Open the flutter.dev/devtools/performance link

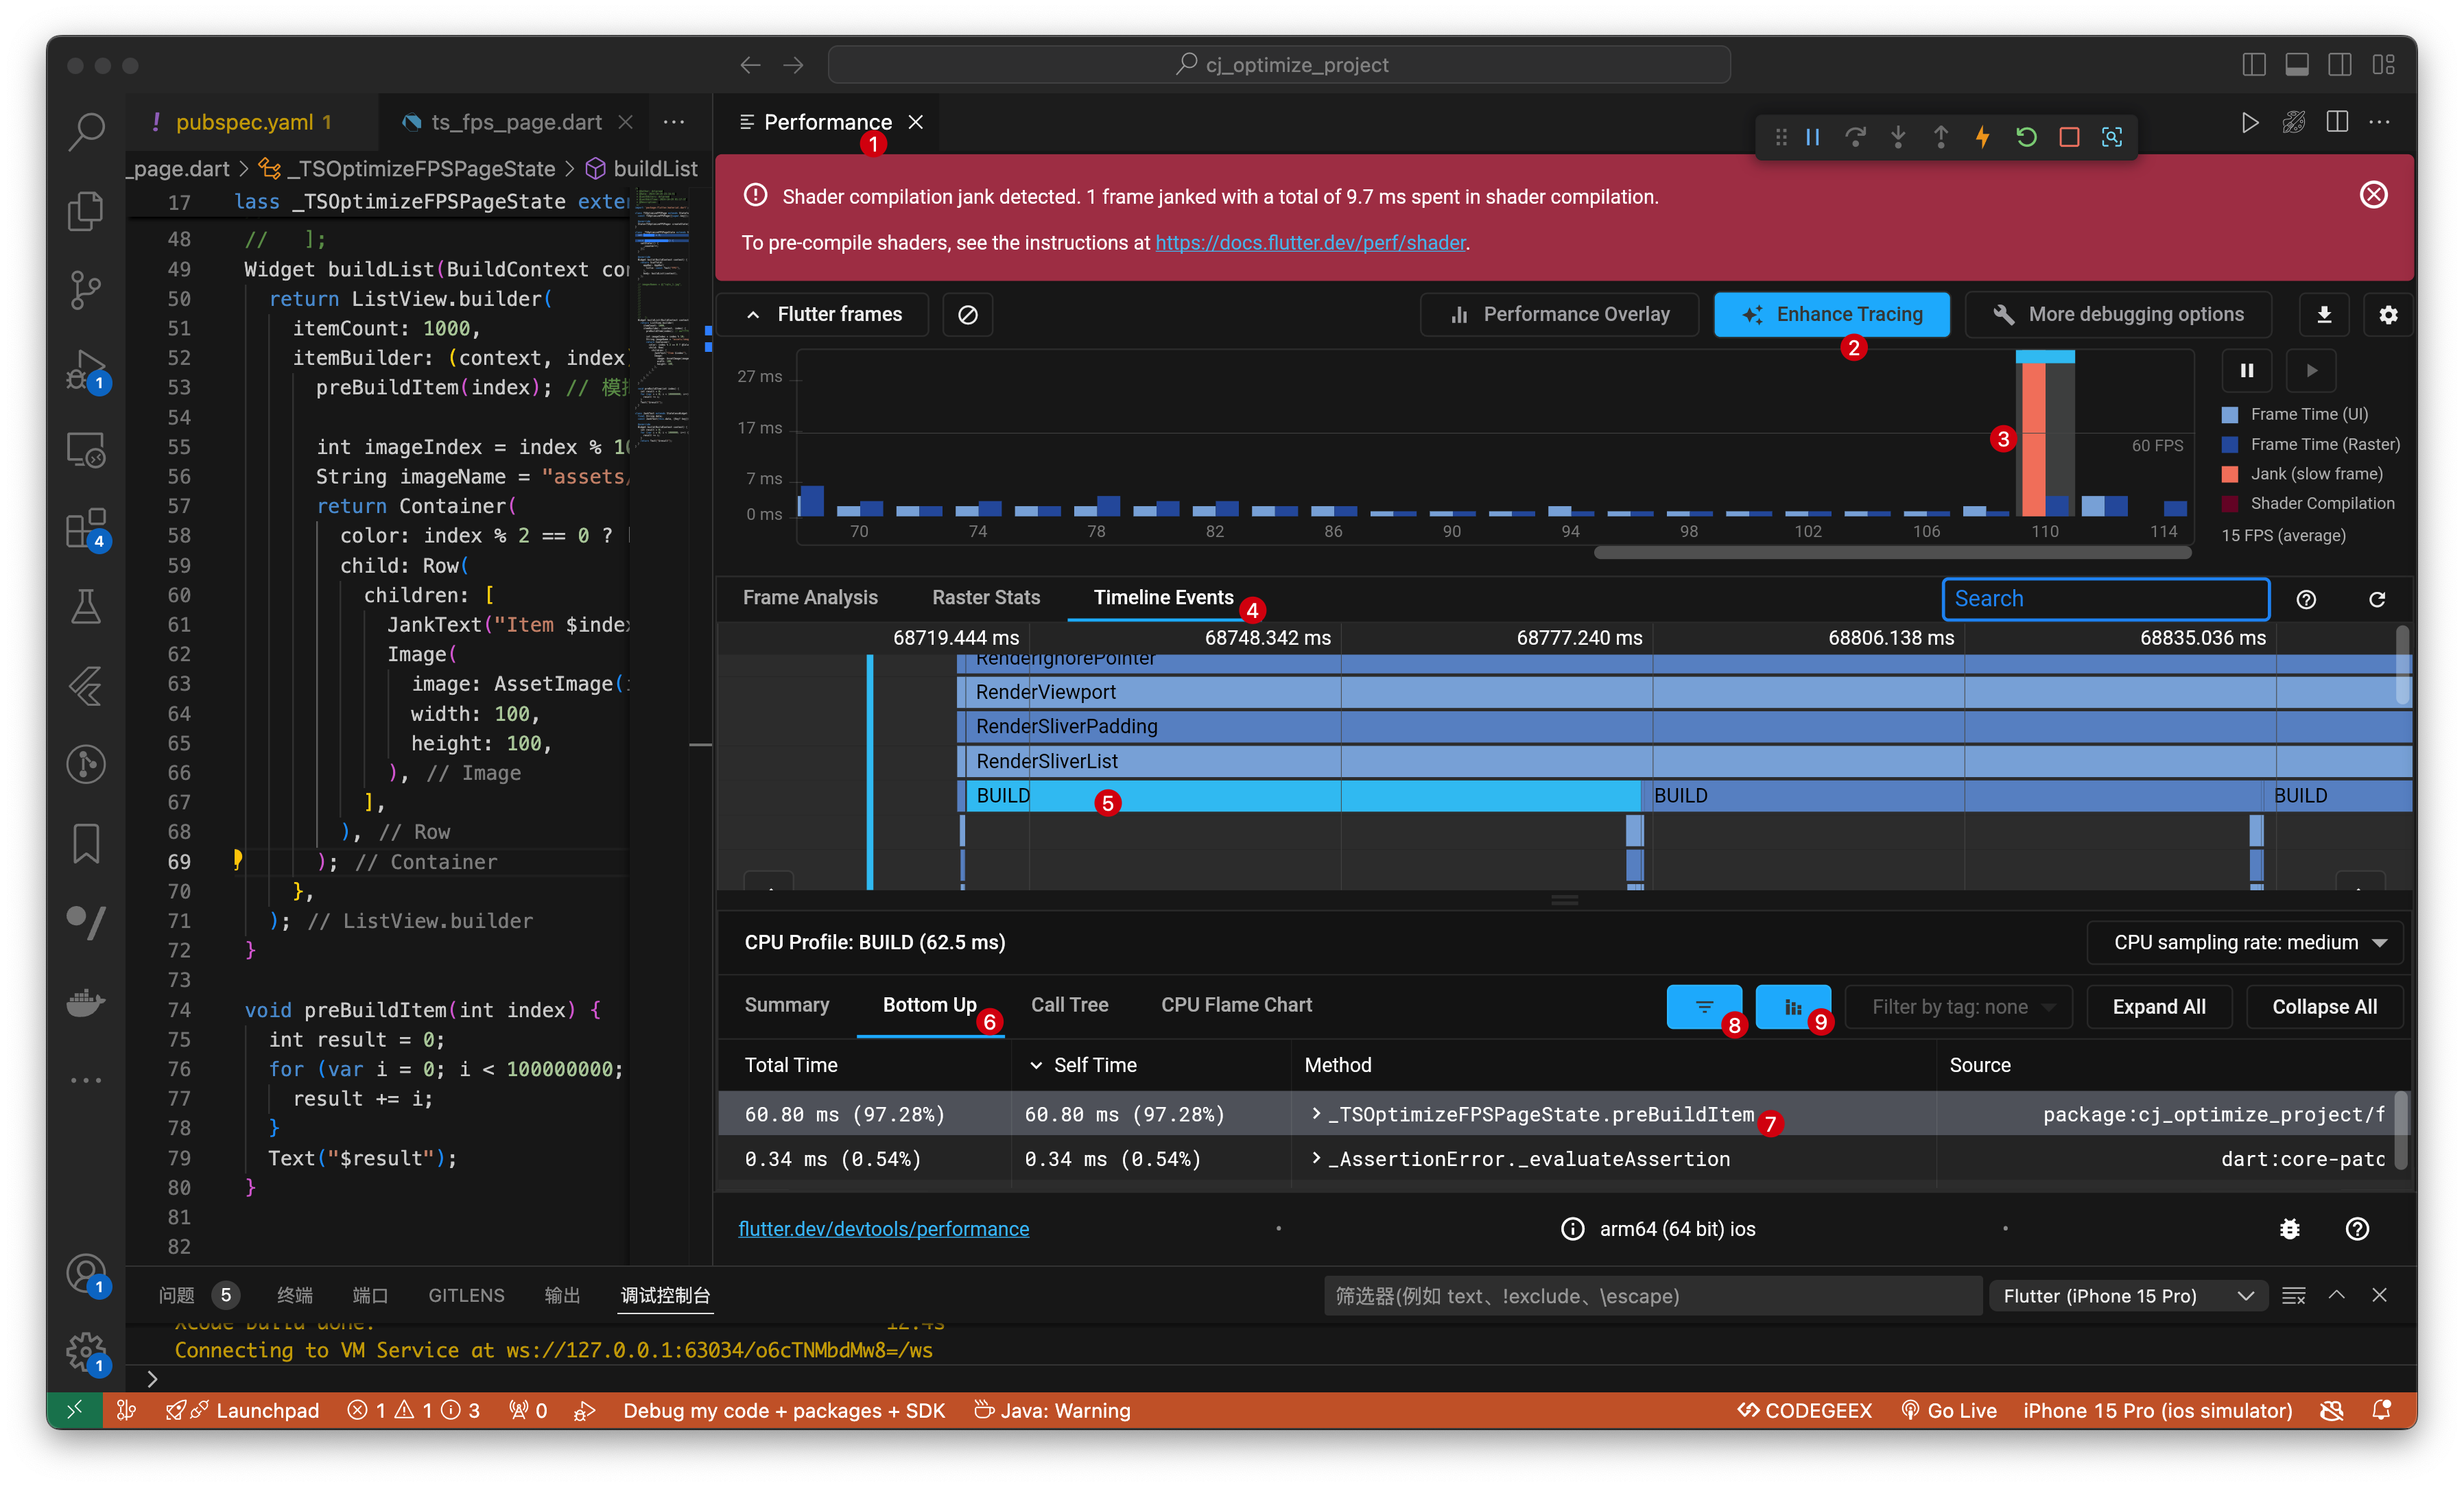pyautogui.click(x=884, y=1229)
